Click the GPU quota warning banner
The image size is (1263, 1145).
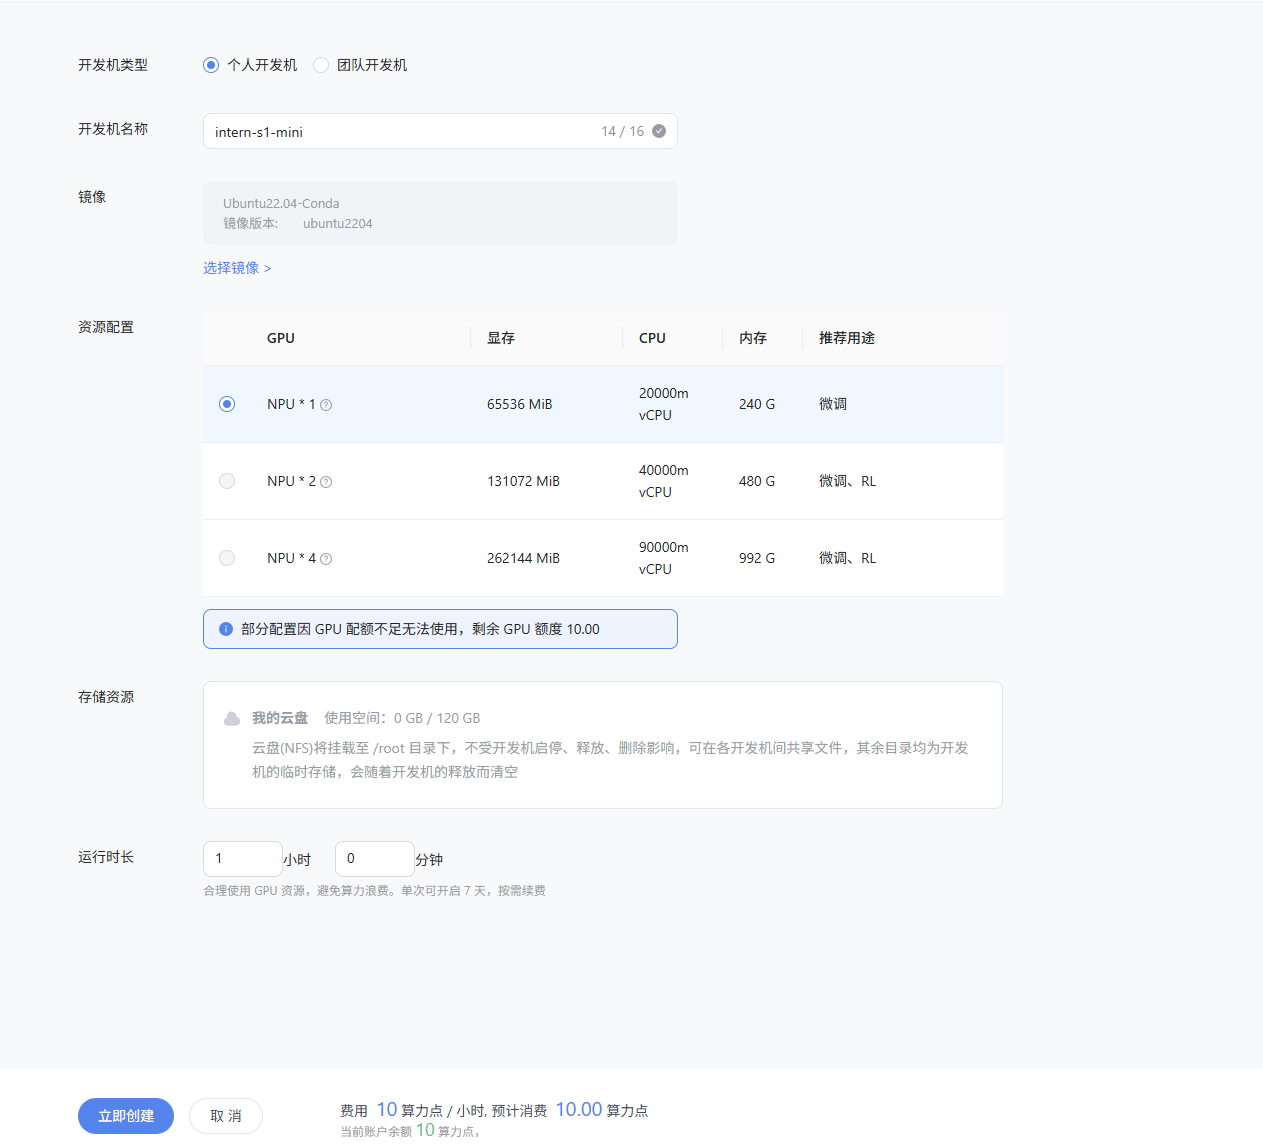(440, 629)
